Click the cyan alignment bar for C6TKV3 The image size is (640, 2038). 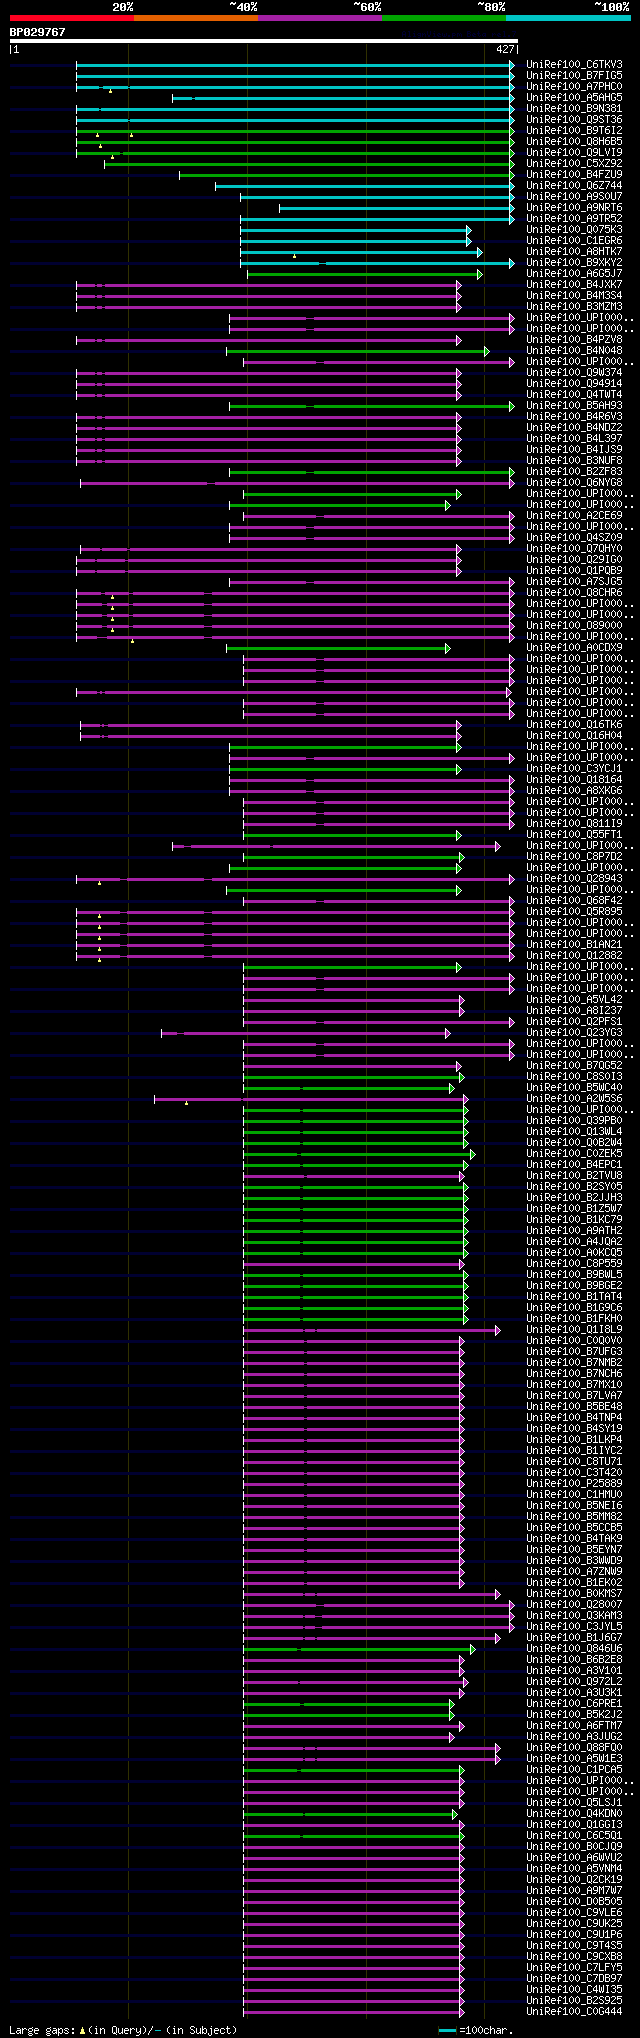pos(295,65)
